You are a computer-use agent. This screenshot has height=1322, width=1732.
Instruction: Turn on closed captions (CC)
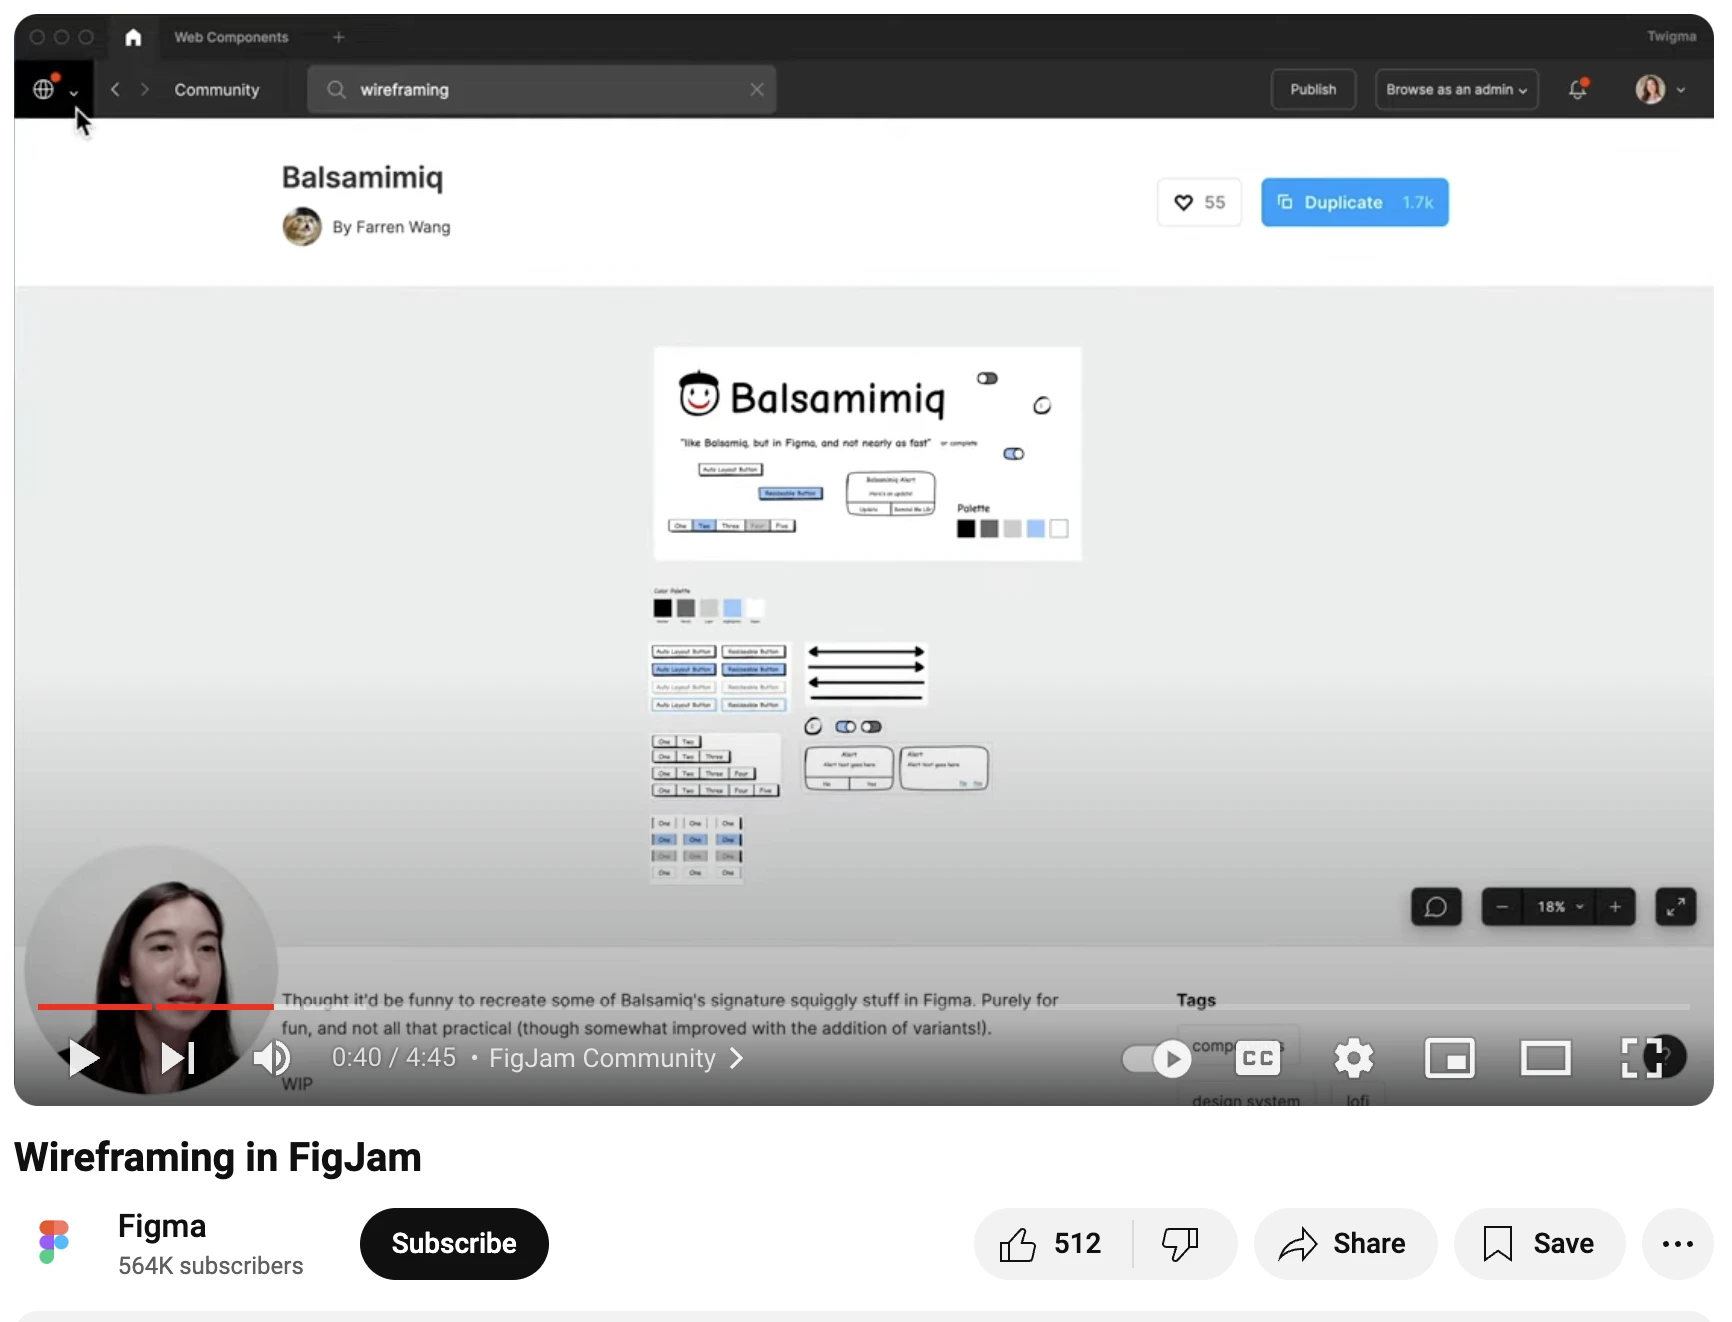point(1258,1058)
